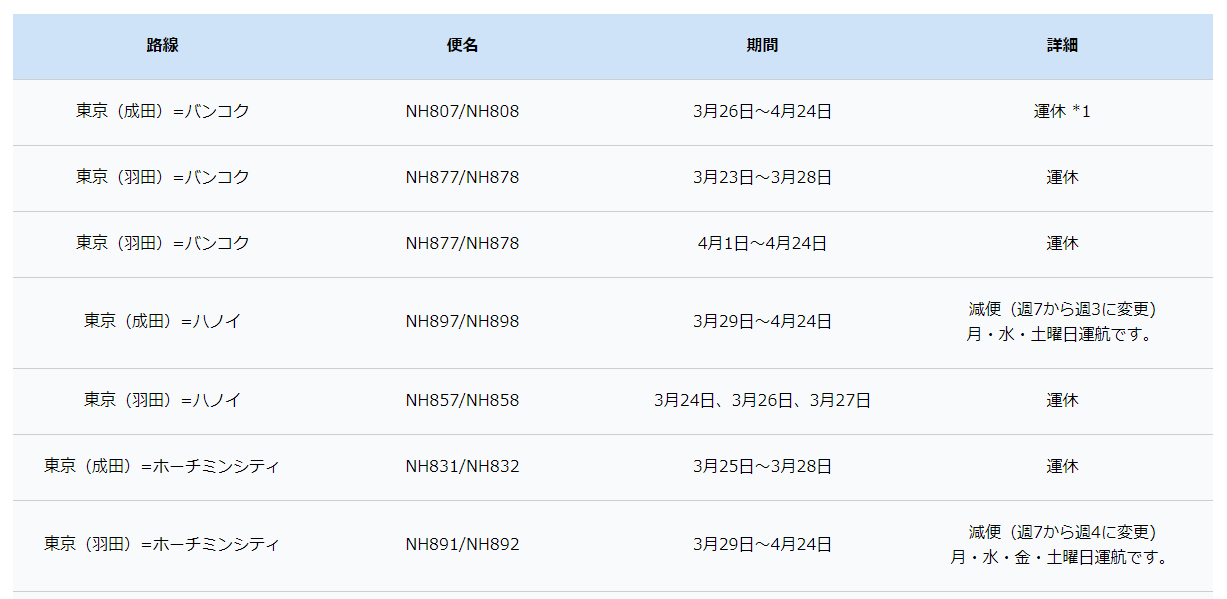The width and height of the screenshot is (1227, 599).
Task: Click the 便名 column header
Action: [x=462, y=45]
